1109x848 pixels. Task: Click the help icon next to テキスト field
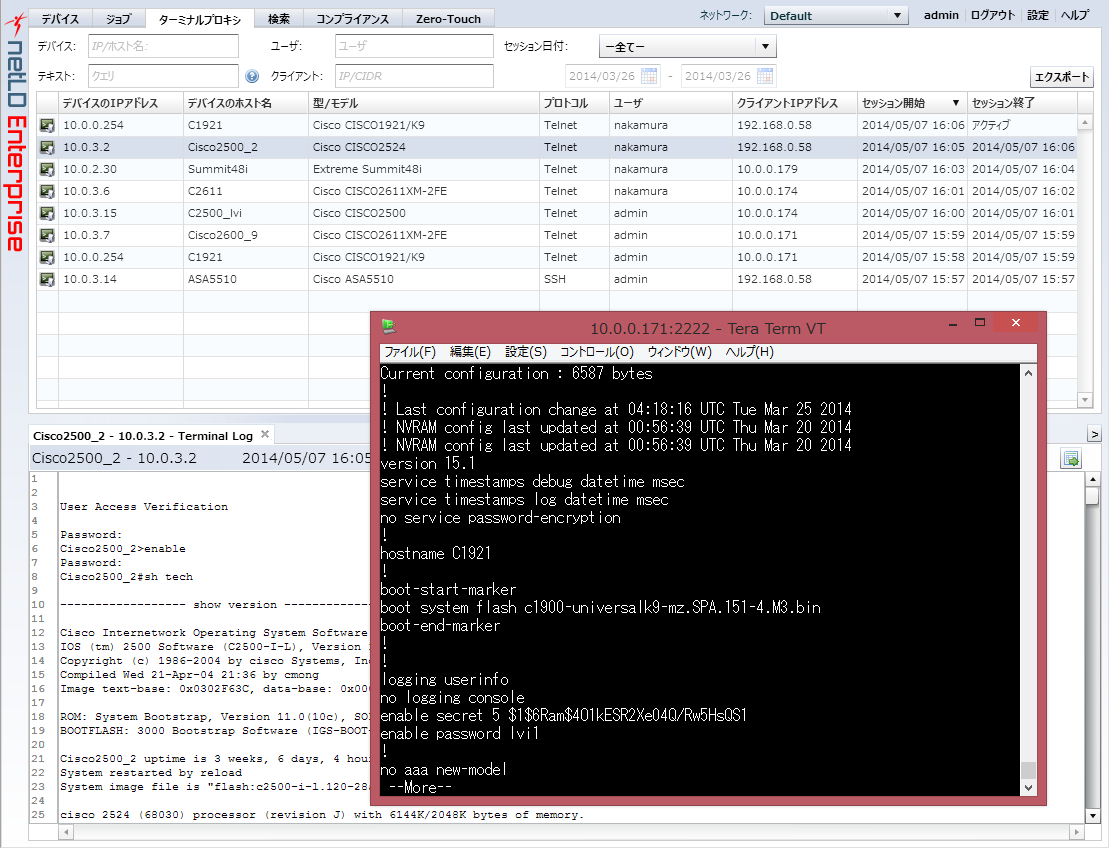click(252, 76)
